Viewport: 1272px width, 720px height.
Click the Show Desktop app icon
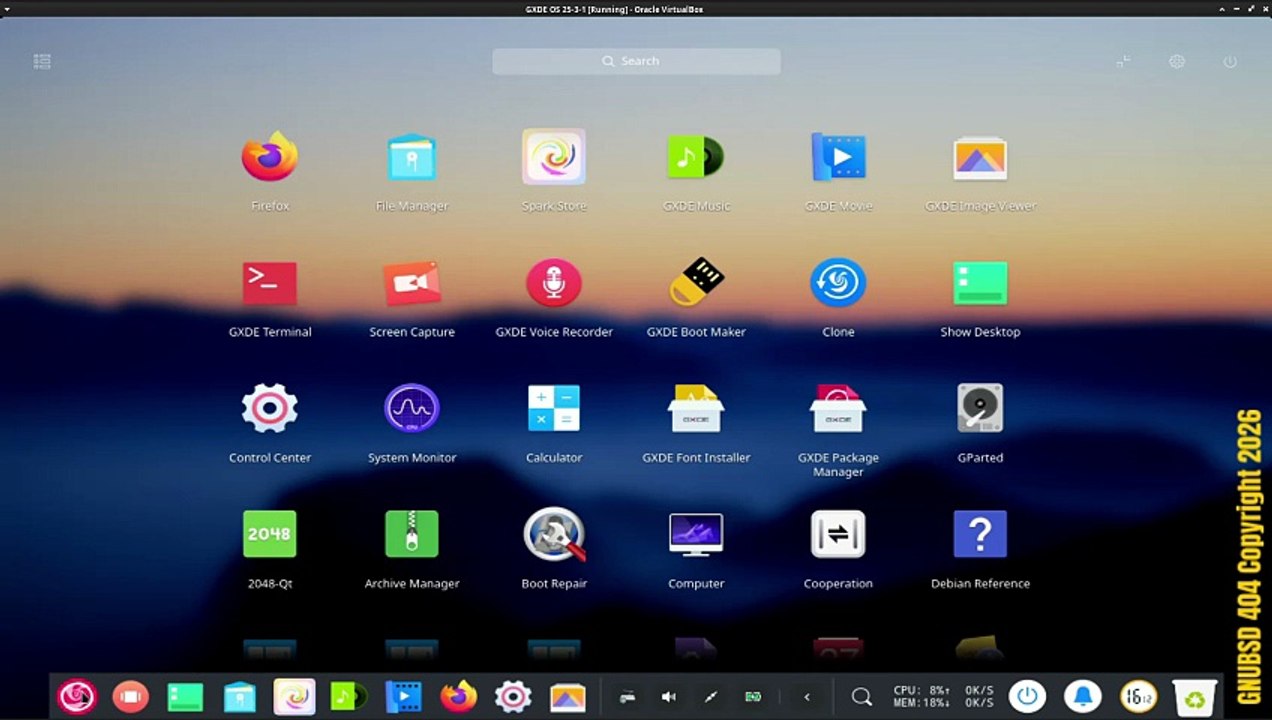tap(980, 284)
